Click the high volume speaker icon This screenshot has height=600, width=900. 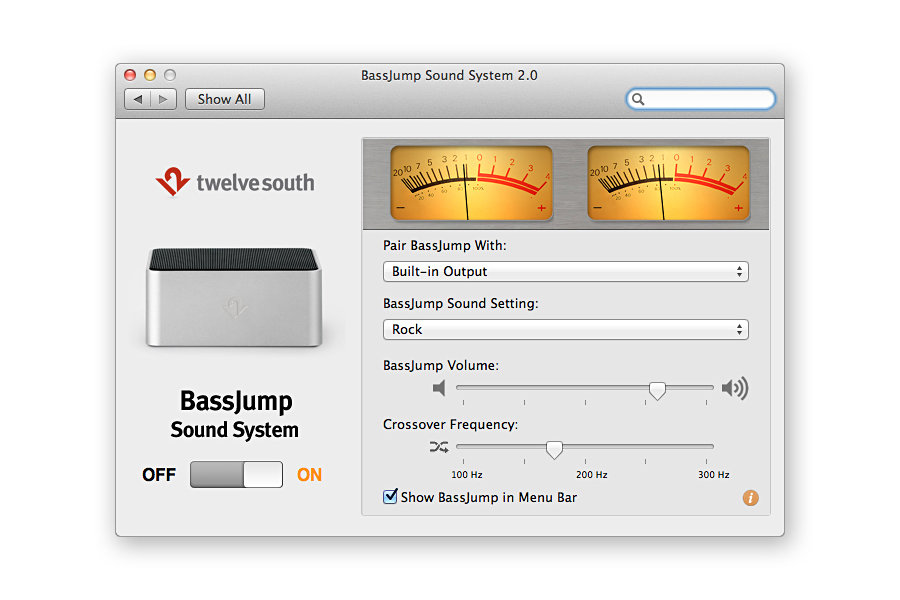coord(735,388)
